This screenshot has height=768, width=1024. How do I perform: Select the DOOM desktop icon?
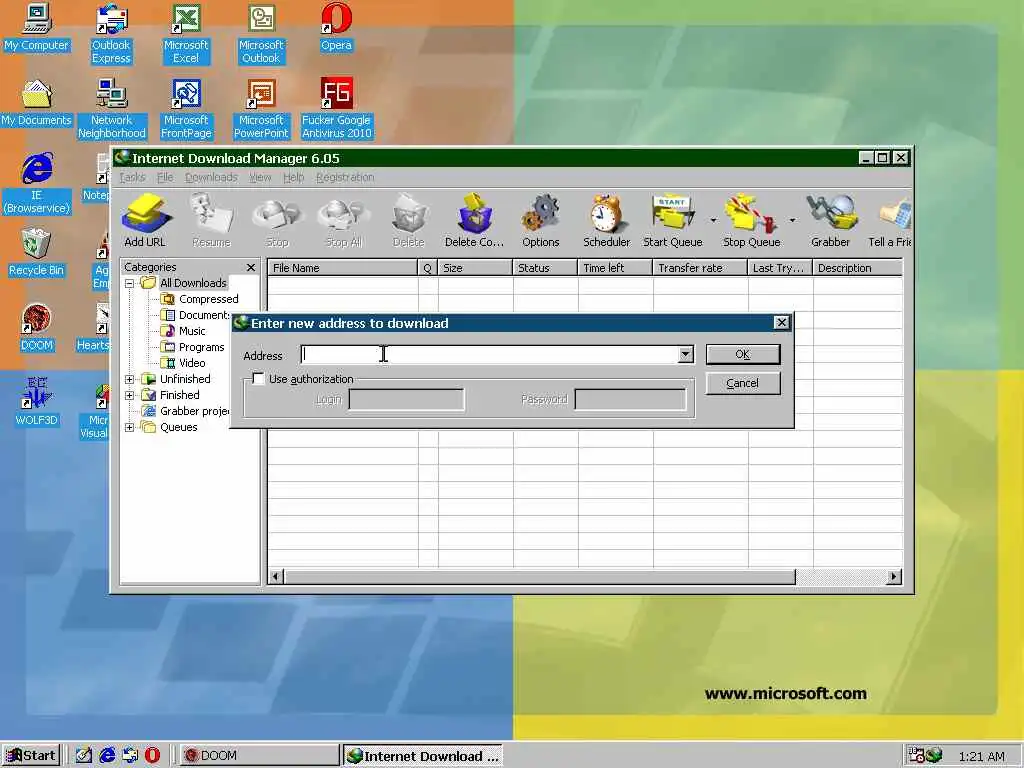(x=37, y=328)
